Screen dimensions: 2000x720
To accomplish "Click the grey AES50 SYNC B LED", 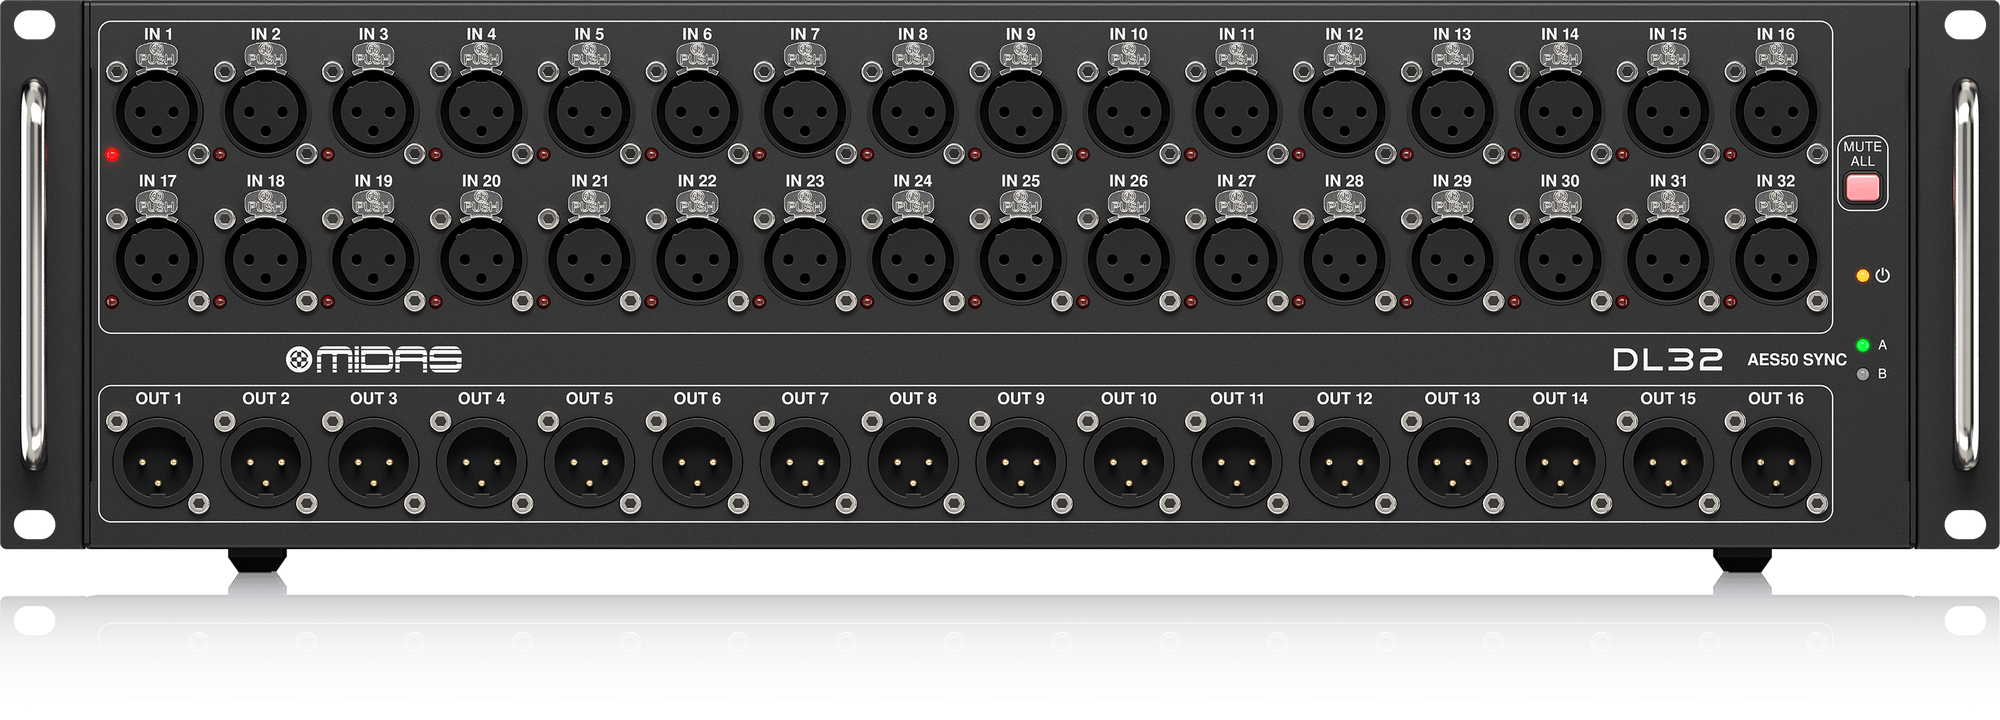I will (x=1862, y=375).
